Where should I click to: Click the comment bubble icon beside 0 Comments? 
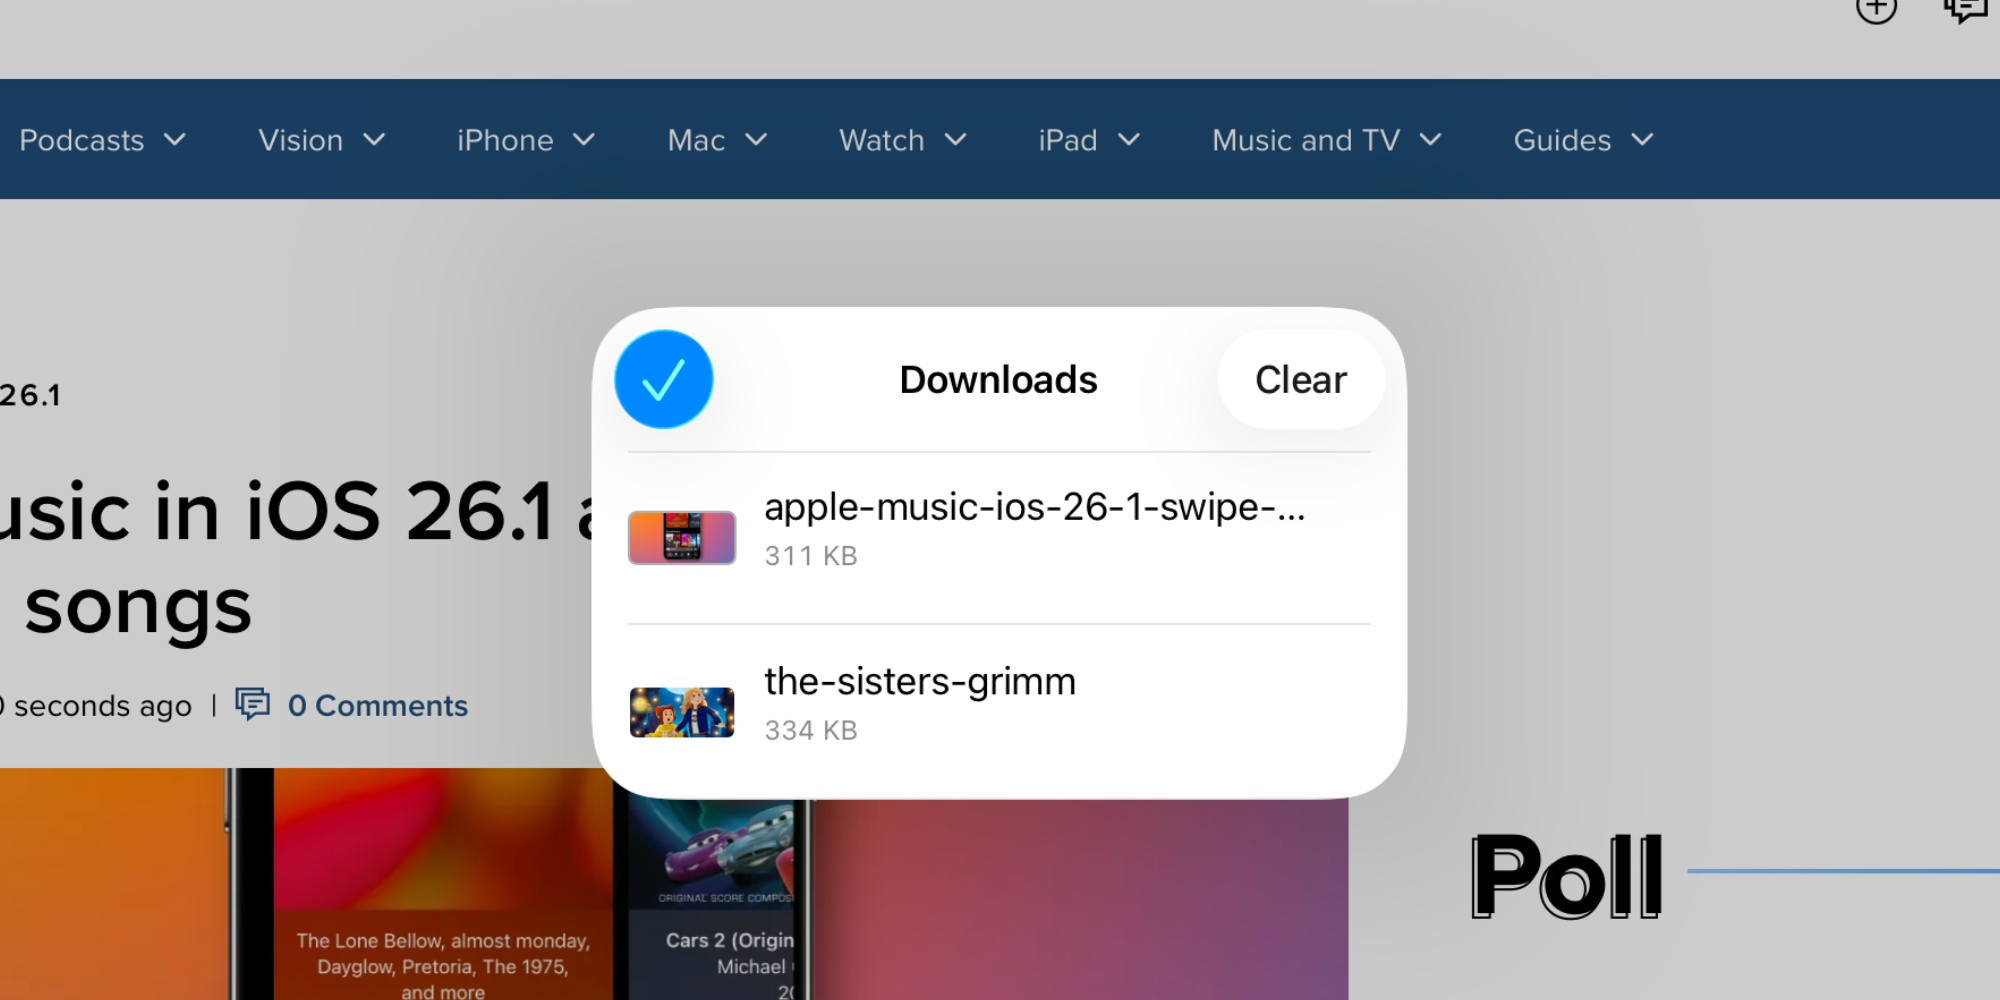click(x=253, y=705)
